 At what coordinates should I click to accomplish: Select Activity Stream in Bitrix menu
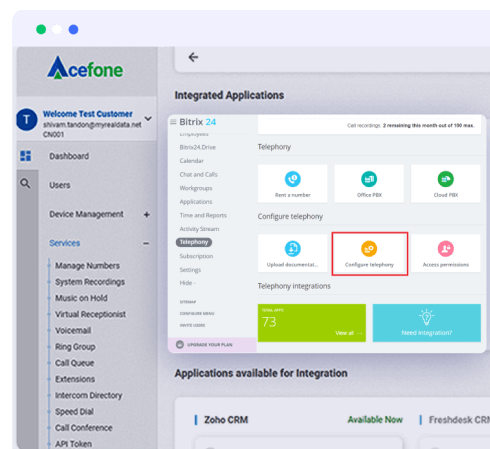[x=199, y=229]
